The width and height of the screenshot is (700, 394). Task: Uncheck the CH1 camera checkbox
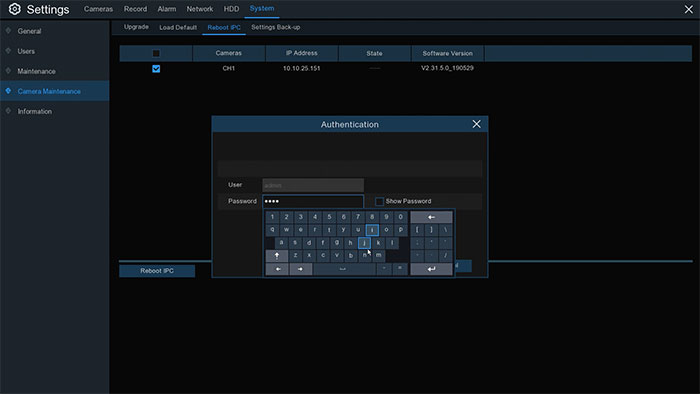[x=156, y=68]
